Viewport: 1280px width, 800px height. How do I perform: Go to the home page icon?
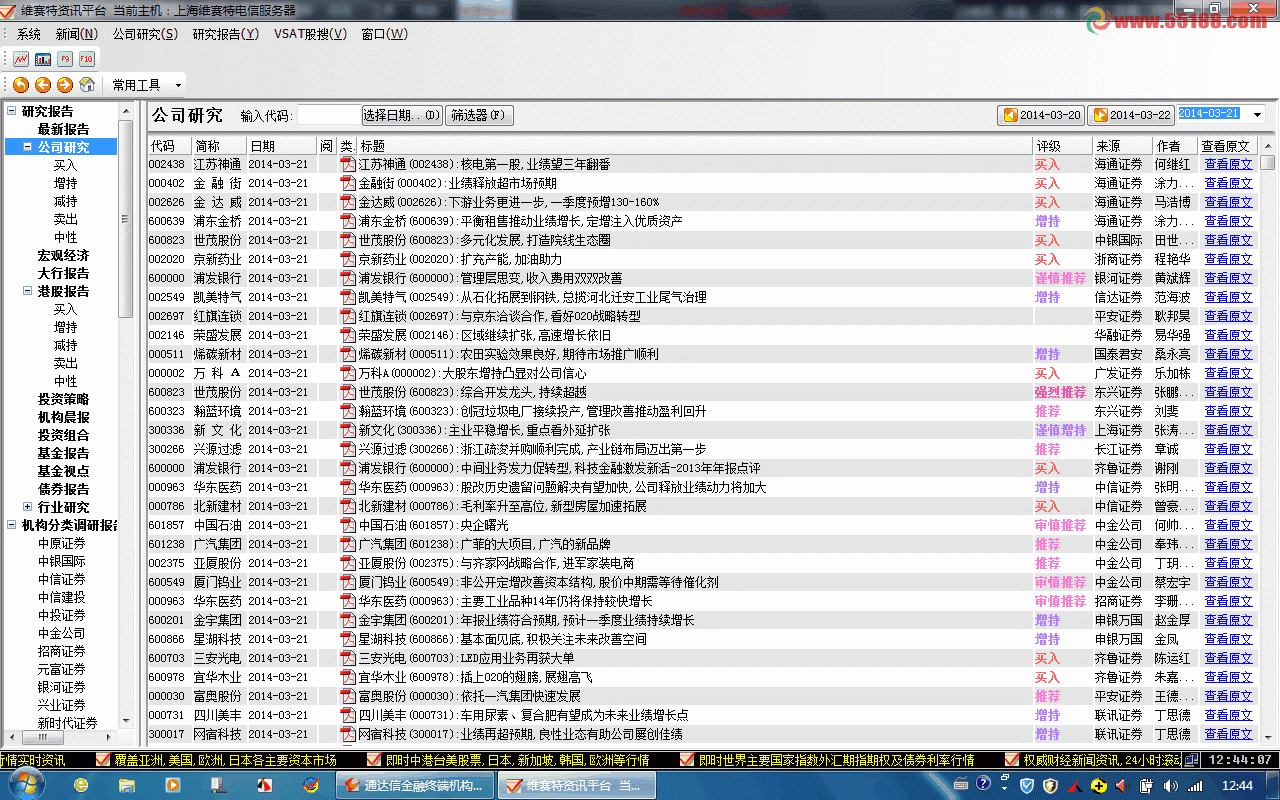click(x=87, y=85)
